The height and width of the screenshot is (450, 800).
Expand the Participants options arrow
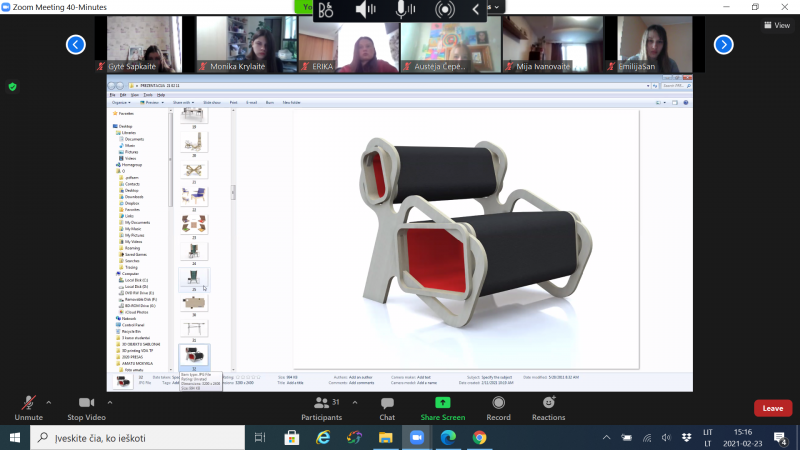[355, 403]
